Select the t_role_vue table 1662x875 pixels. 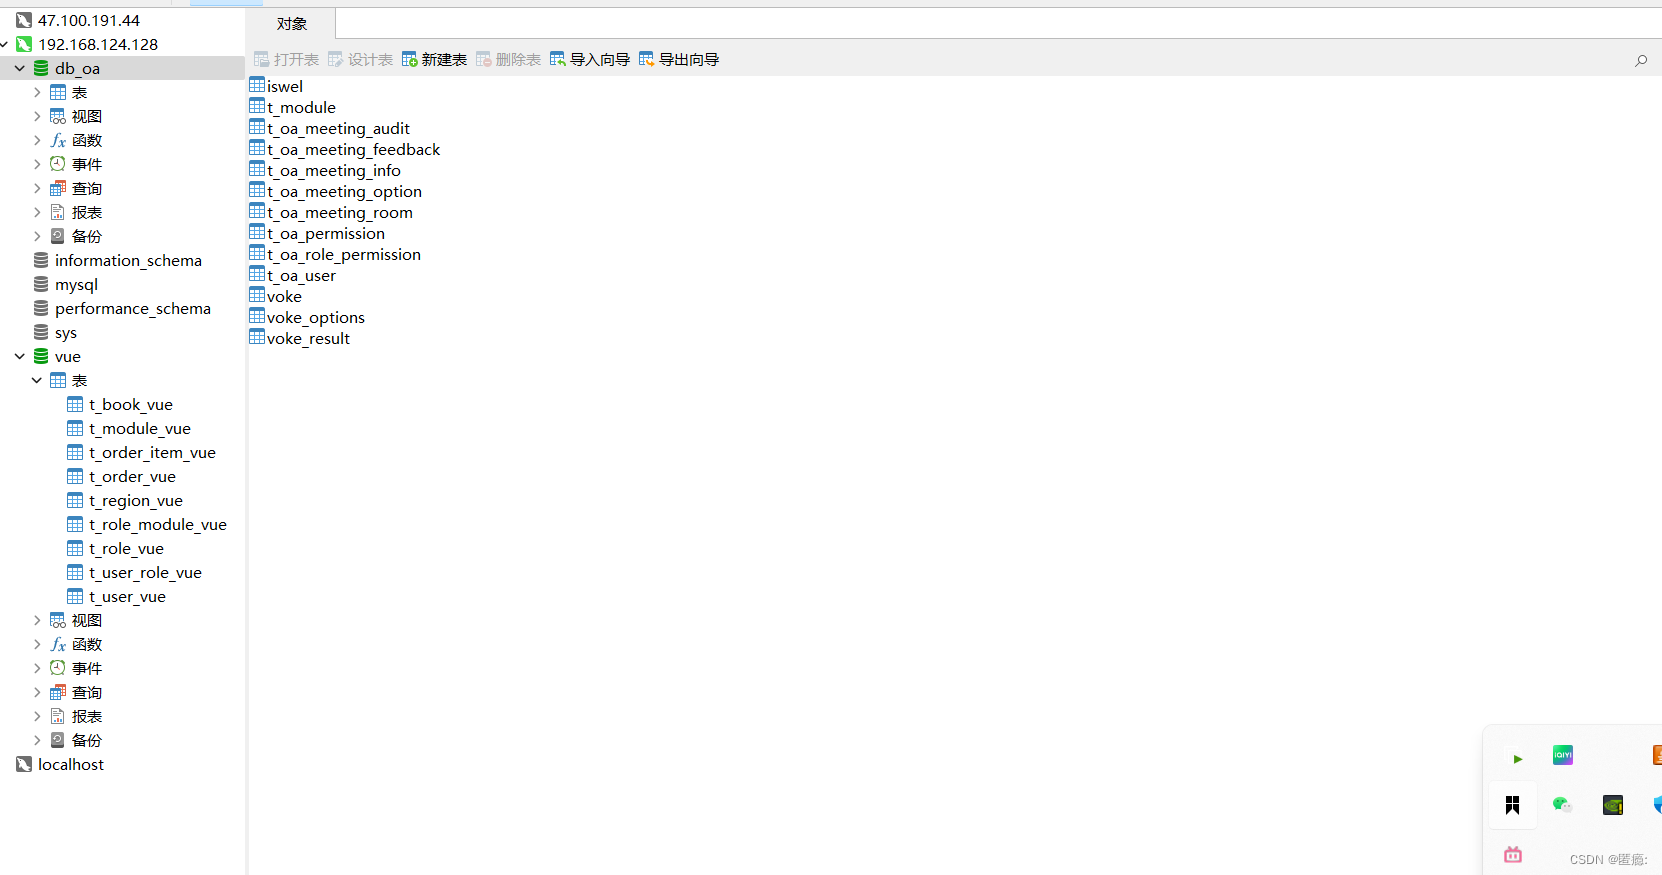(x=126, y=548)
